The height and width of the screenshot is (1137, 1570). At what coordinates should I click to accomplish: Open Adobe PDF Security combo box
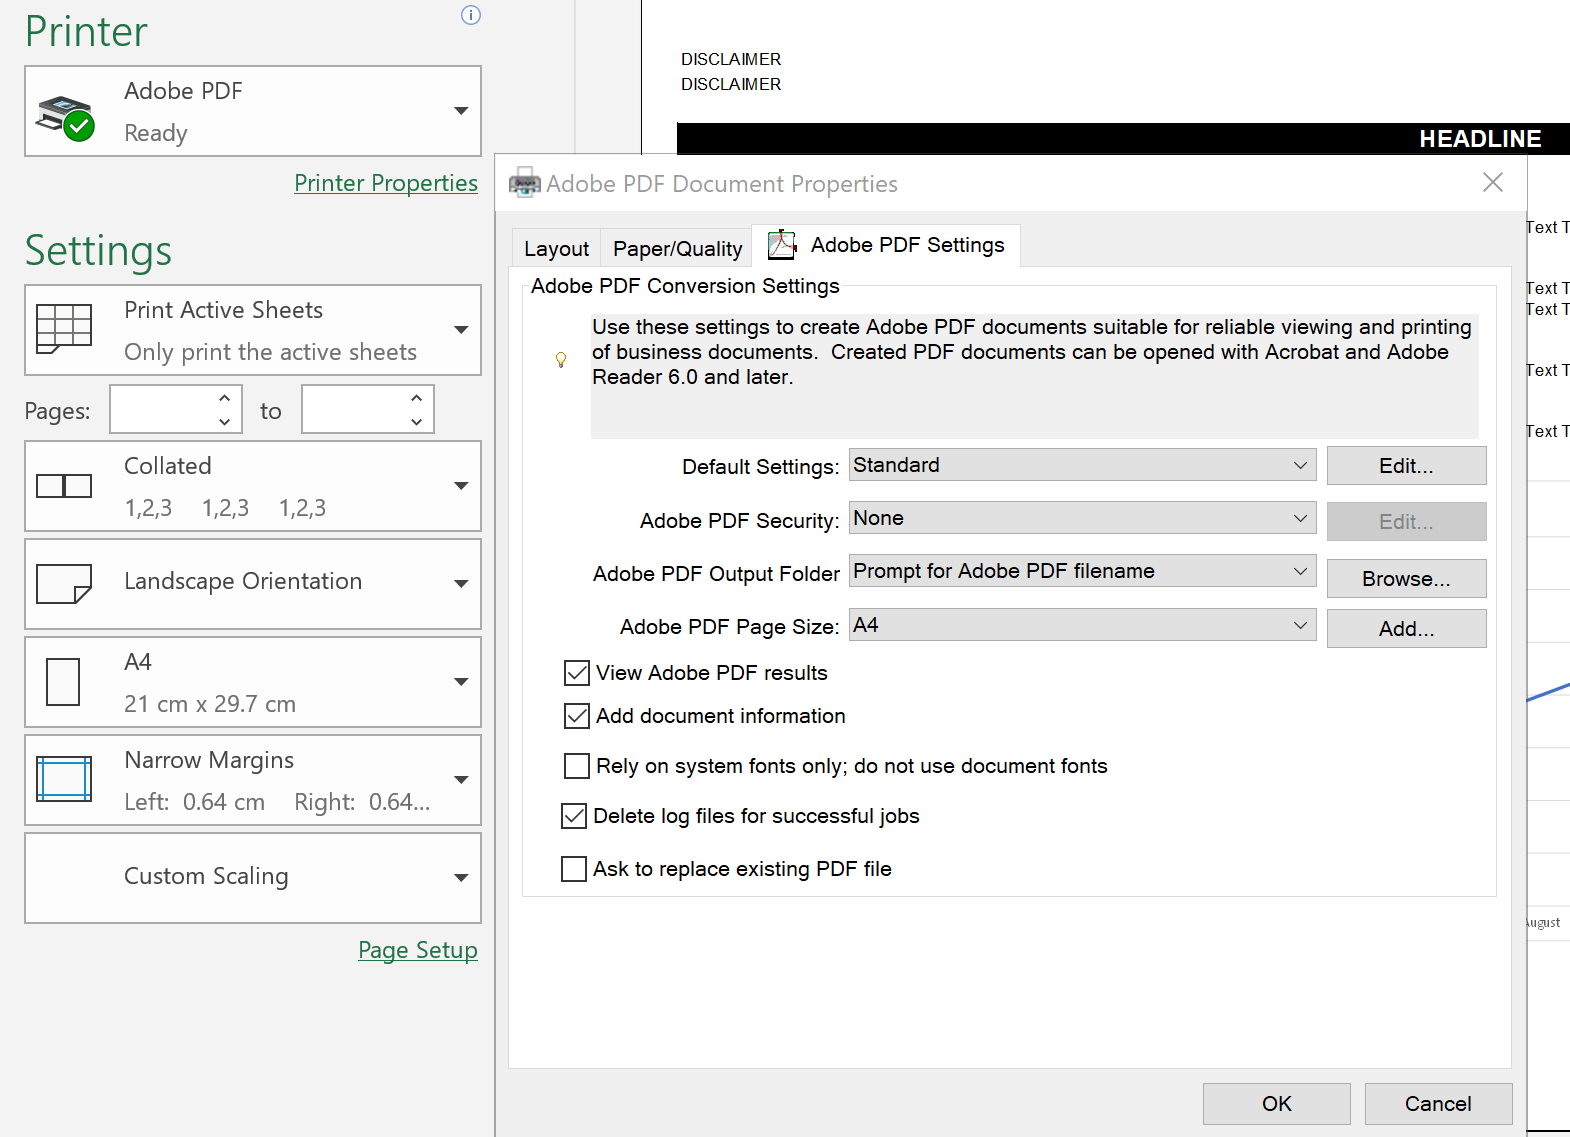[1082, 518]
